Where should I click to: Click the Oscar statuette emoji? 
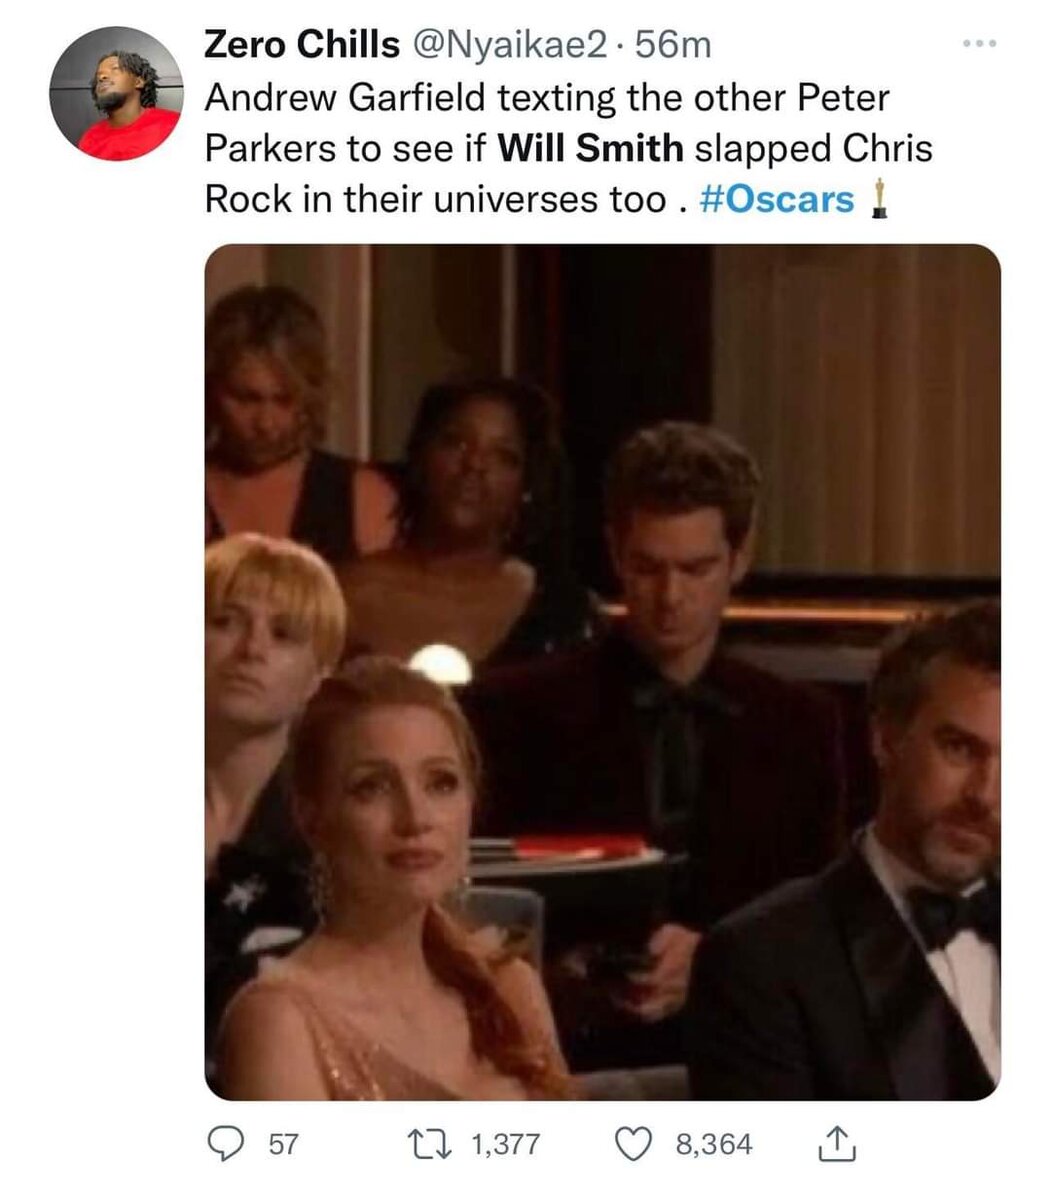(x=878, y=198)
